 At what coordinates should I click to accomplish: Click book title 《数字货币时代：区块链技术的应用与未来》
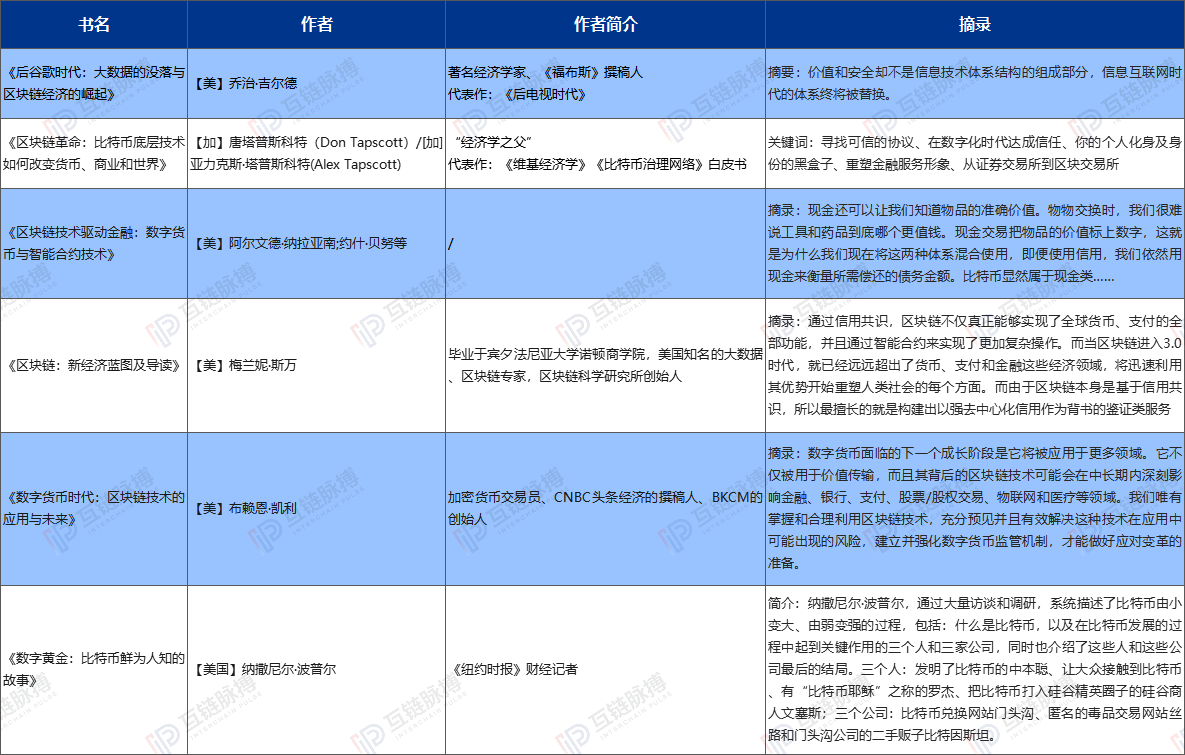tap(94, 509)
